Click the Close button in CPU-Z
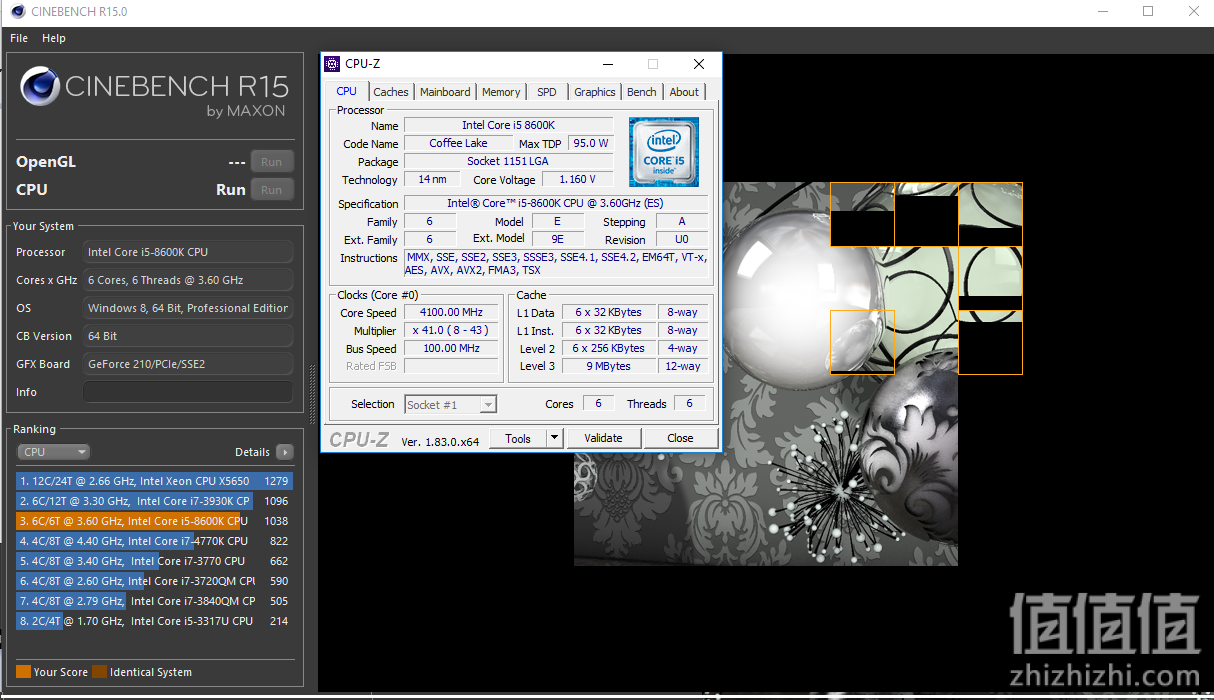1214x700 pixels. pos(680,438)
